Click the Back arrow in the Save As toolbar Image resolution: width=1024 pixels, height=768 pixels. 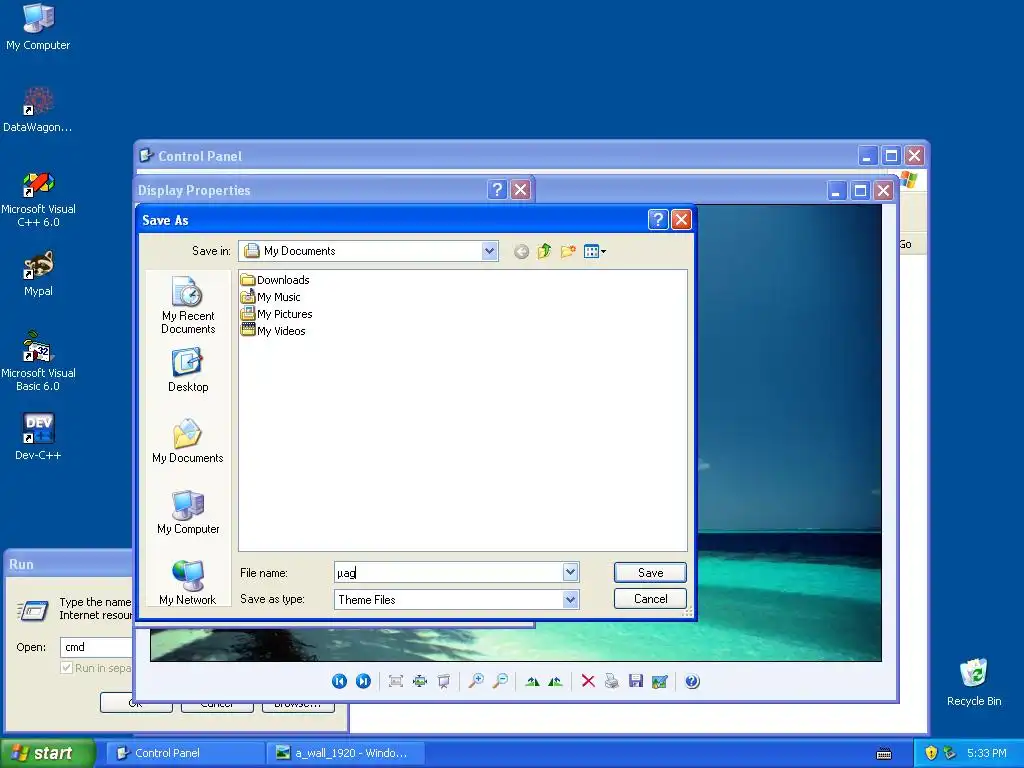pos(520,251)
